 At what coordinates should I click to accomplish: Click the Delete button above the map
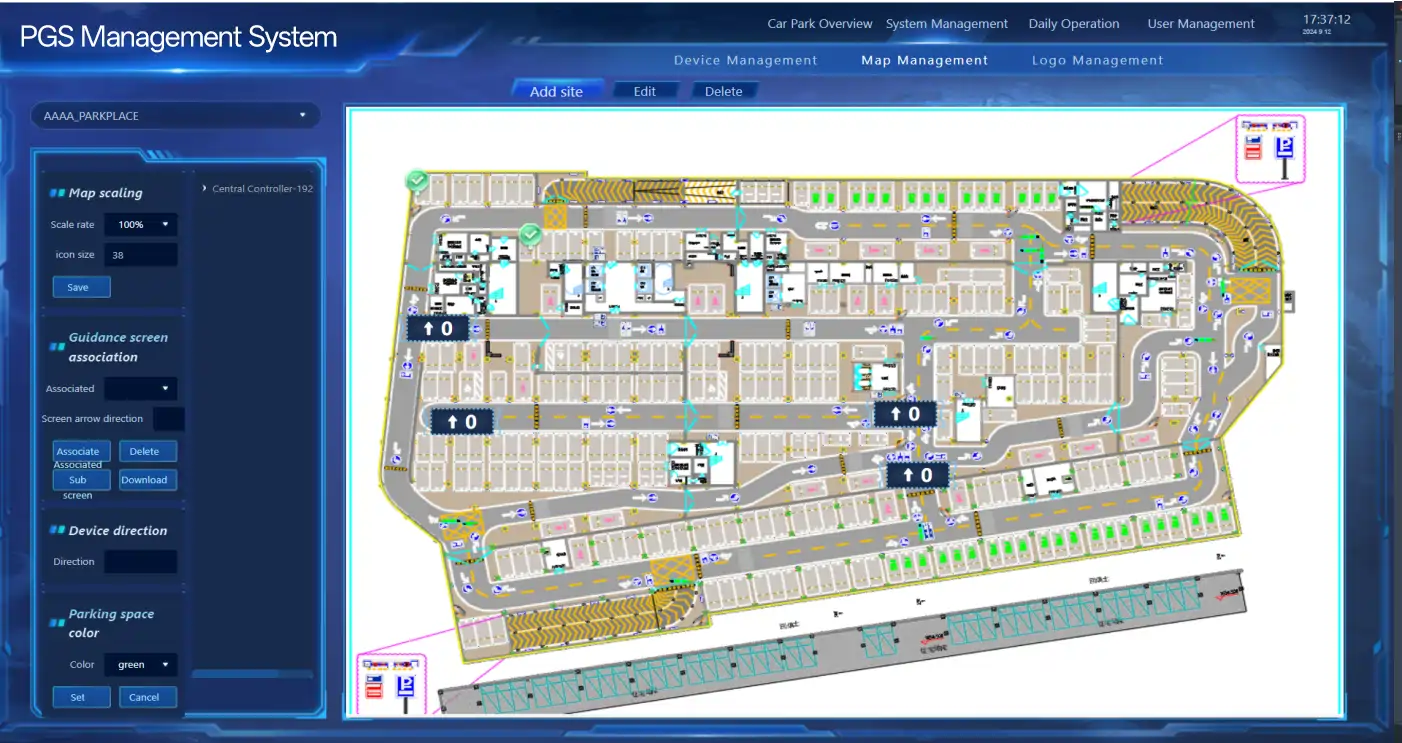tap(724, 91)
